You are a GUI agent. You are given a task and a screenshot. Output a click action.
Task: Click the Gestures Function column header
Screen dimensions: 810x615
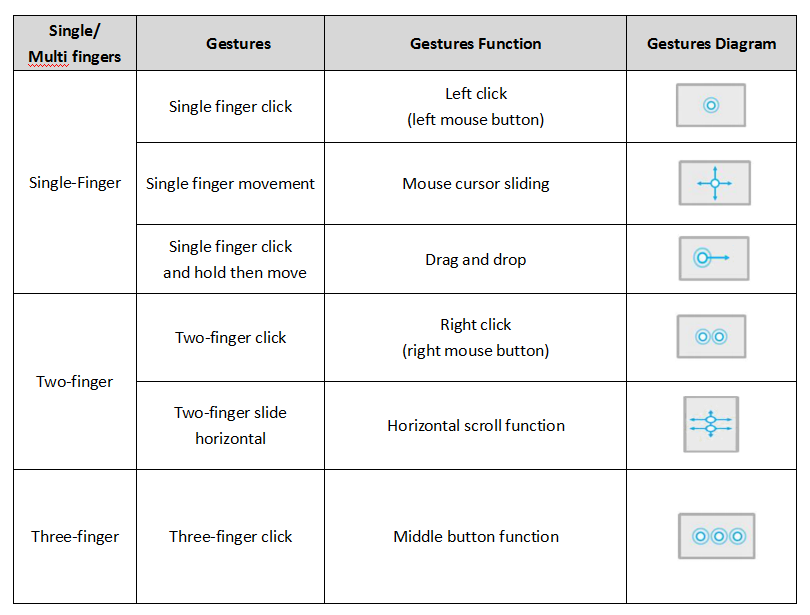tap(475, 43)
